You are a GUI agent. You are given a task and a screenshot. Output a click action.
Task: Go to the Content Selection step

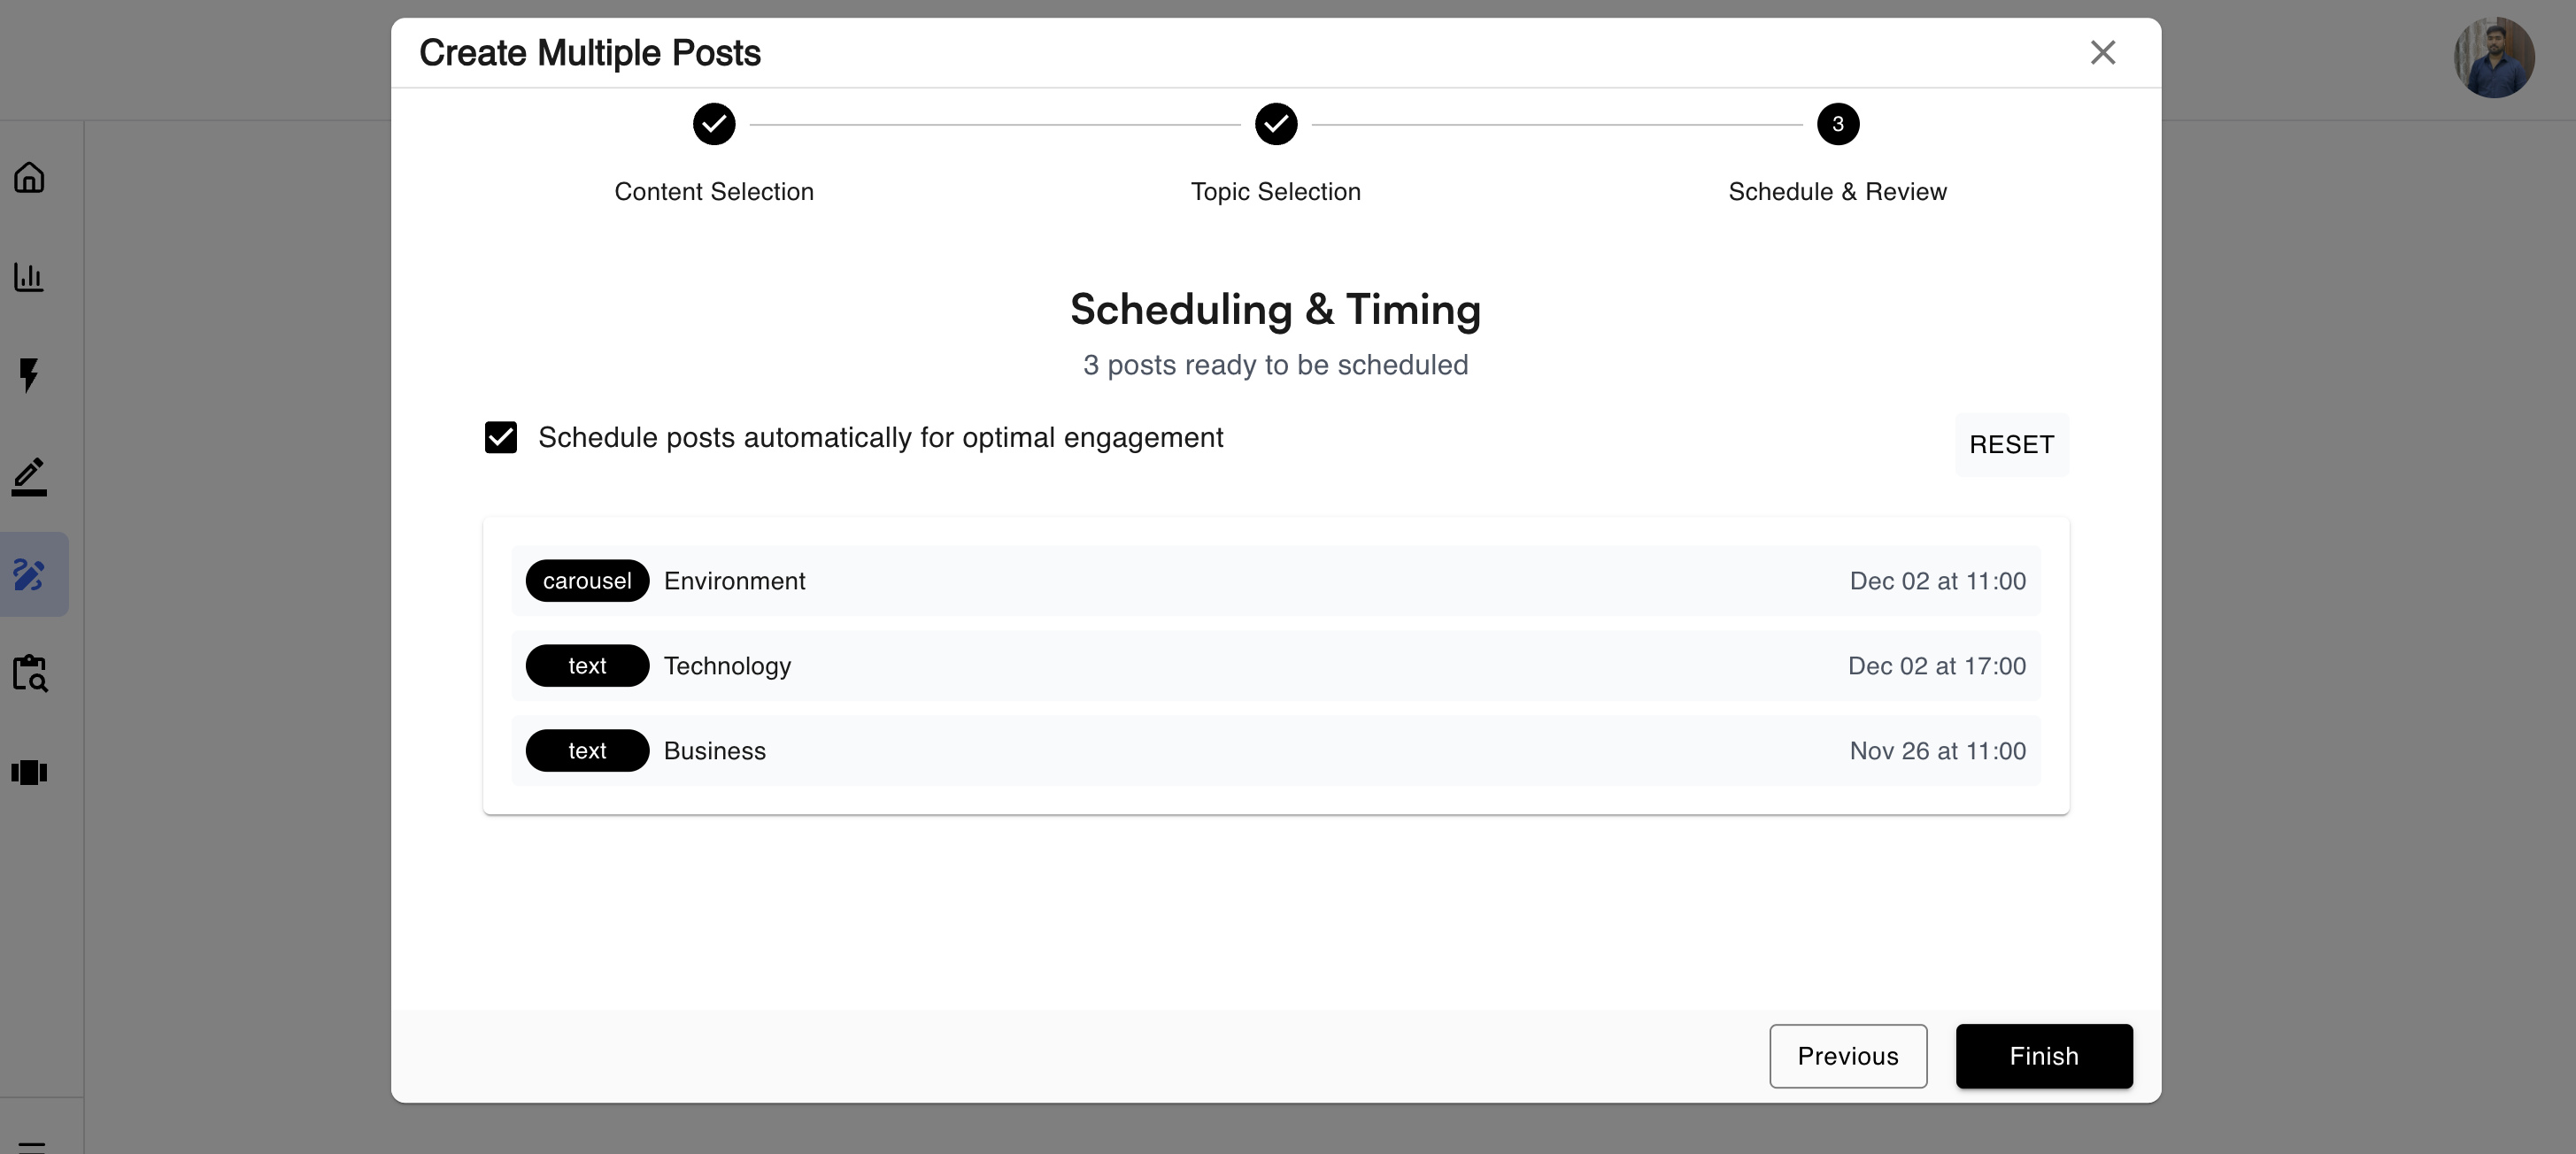tap(714, 125)
